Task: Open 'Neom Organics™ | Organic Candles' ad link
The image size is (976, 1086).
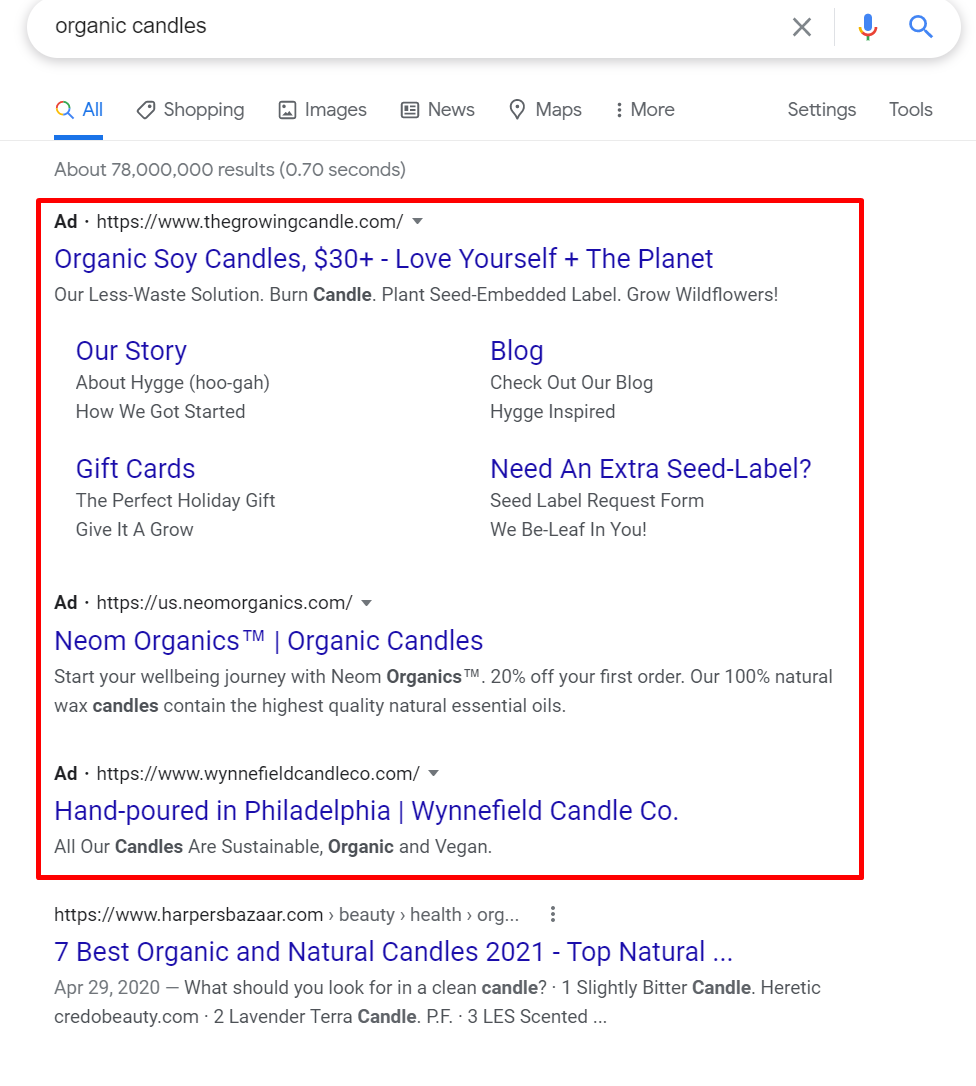Action: pos(268,641)
